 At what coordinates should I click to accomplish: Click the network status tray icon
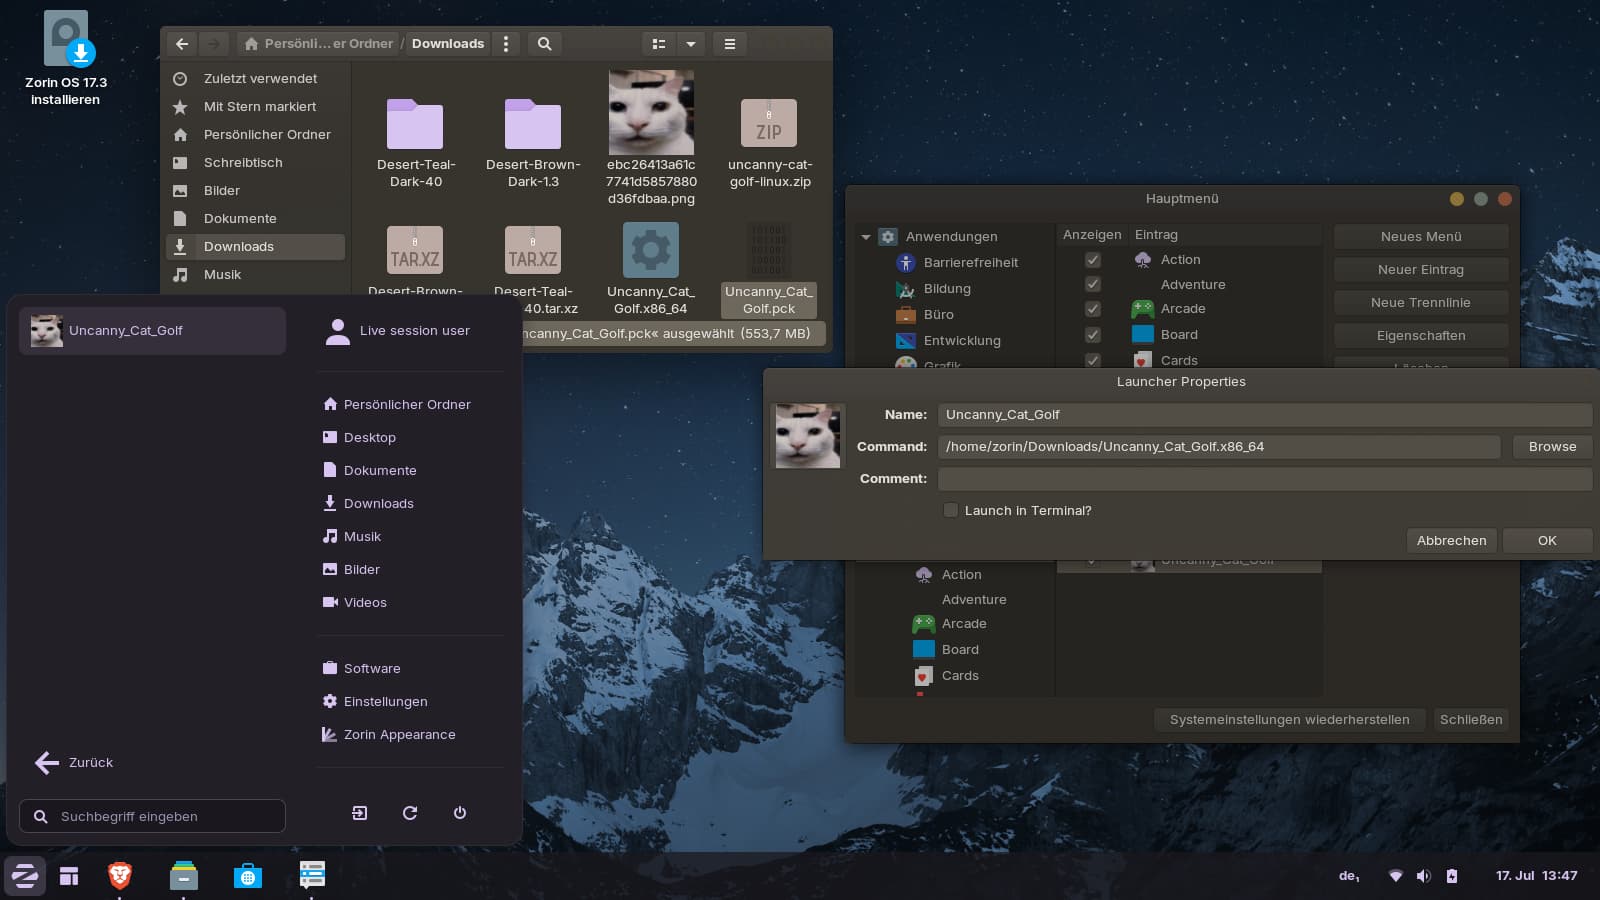[x=1396, y=876]
